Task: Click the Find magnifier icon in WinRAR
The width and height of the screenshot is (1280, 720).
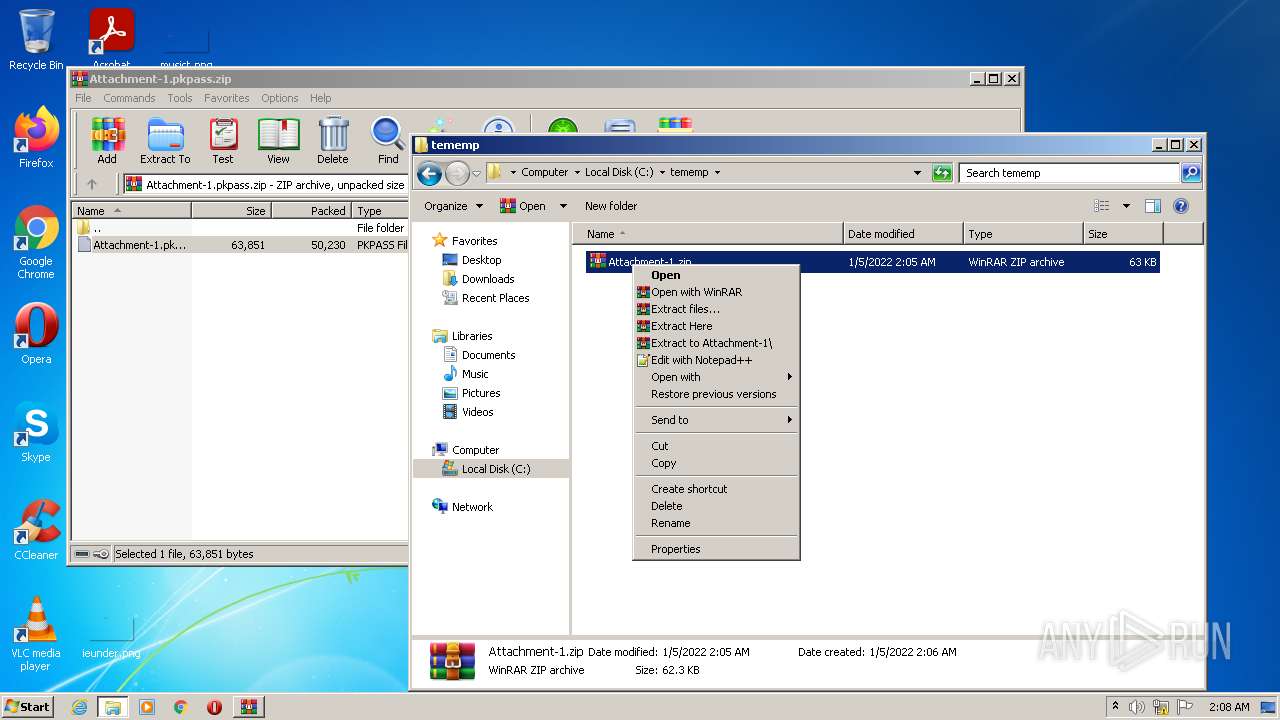Action: (388, 140)
